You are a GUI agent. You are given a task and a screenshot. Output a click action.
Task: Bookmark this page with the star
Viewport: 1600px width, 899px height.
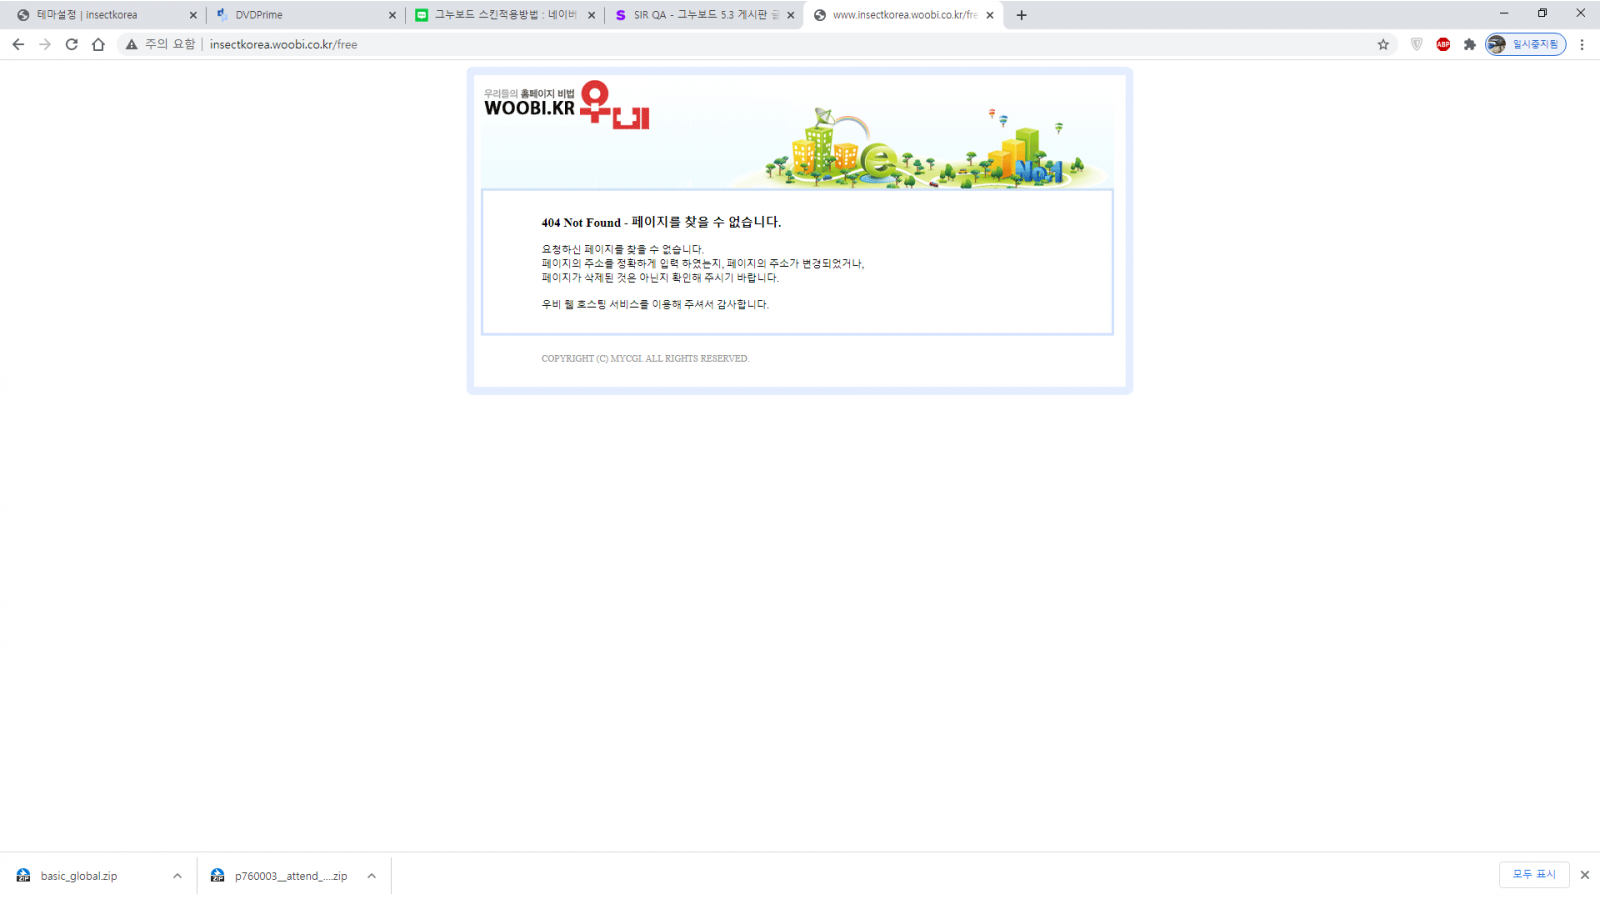pyautogui.click(x=1383, y=44)
